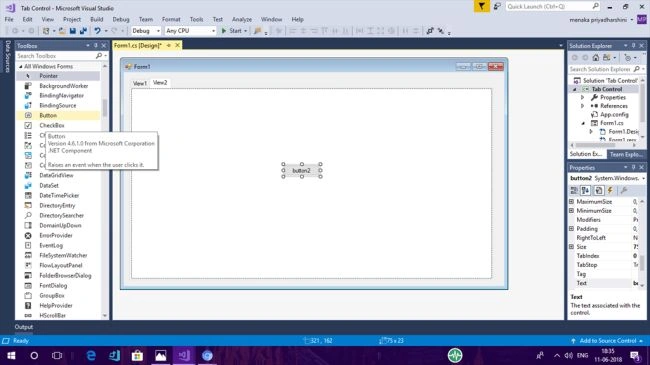
Task: Select the FolderBrowserDialog toolbox item
Action: pyautogui.click(x=58, y=275)
